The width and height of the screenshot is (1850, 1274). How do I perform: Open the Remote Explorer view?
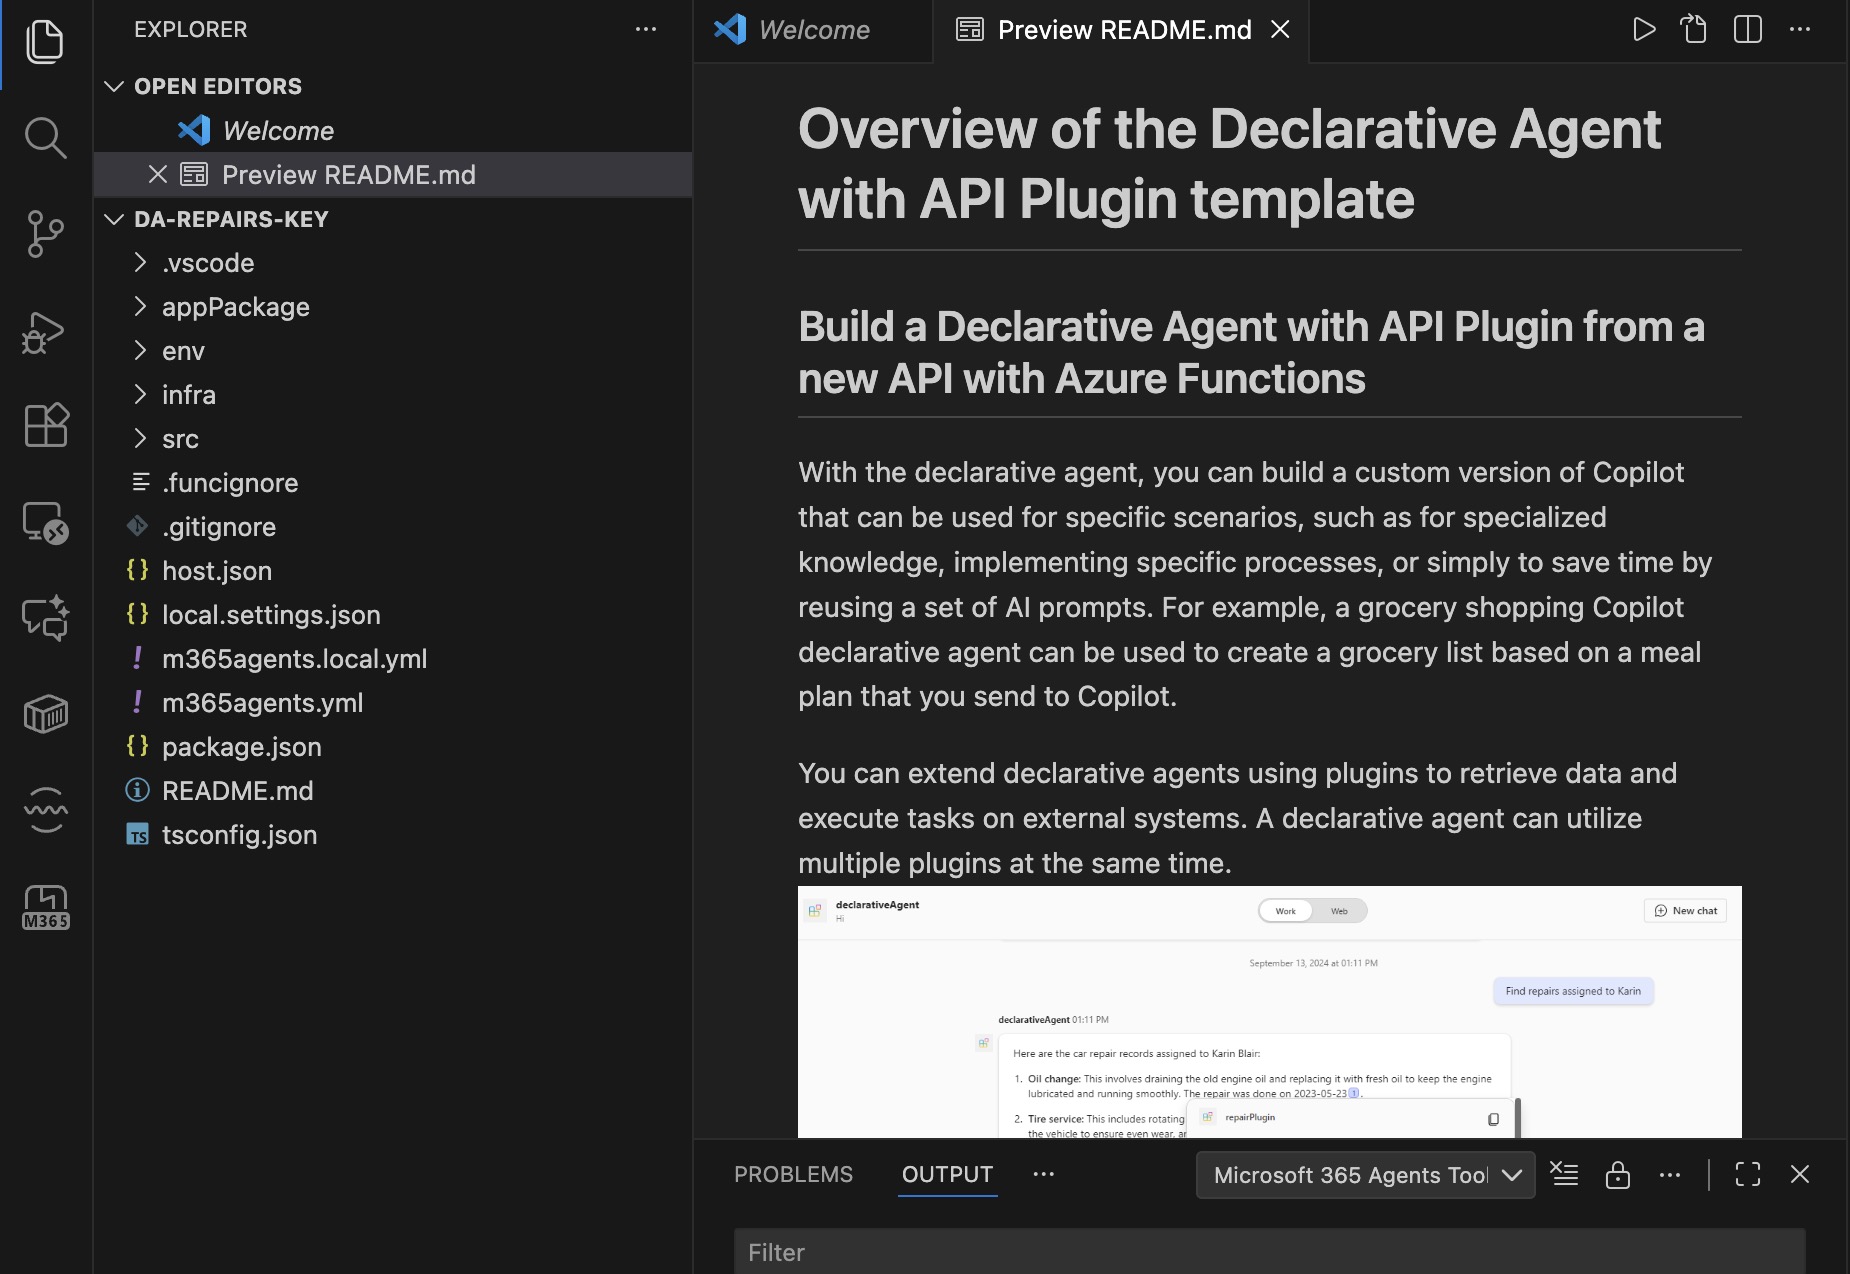click(x=45, y=522)
